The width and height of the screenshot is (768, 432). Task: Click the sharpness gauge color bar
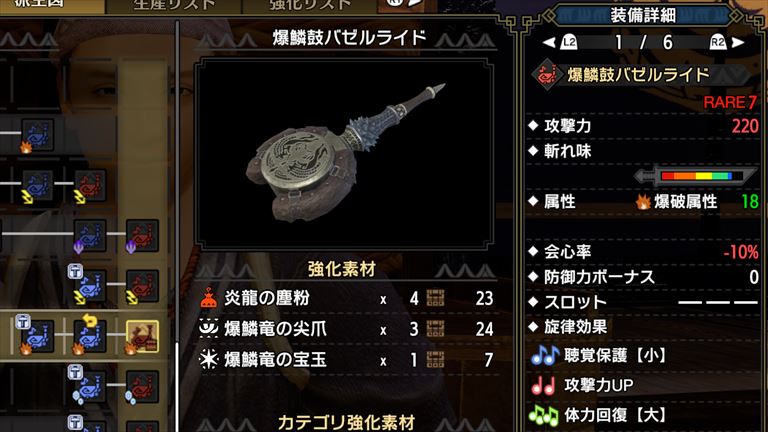(696, 176)
